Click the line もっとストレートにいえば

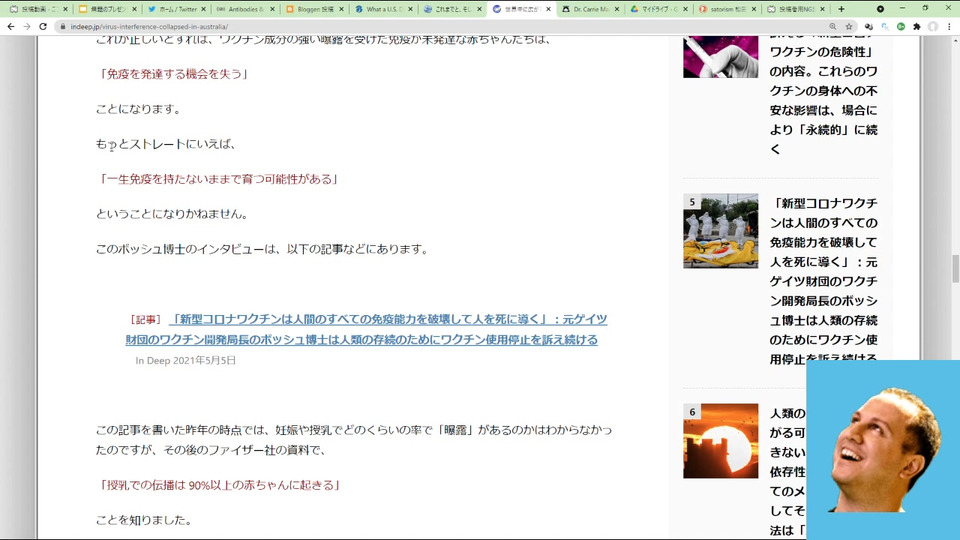click(165, 144)
